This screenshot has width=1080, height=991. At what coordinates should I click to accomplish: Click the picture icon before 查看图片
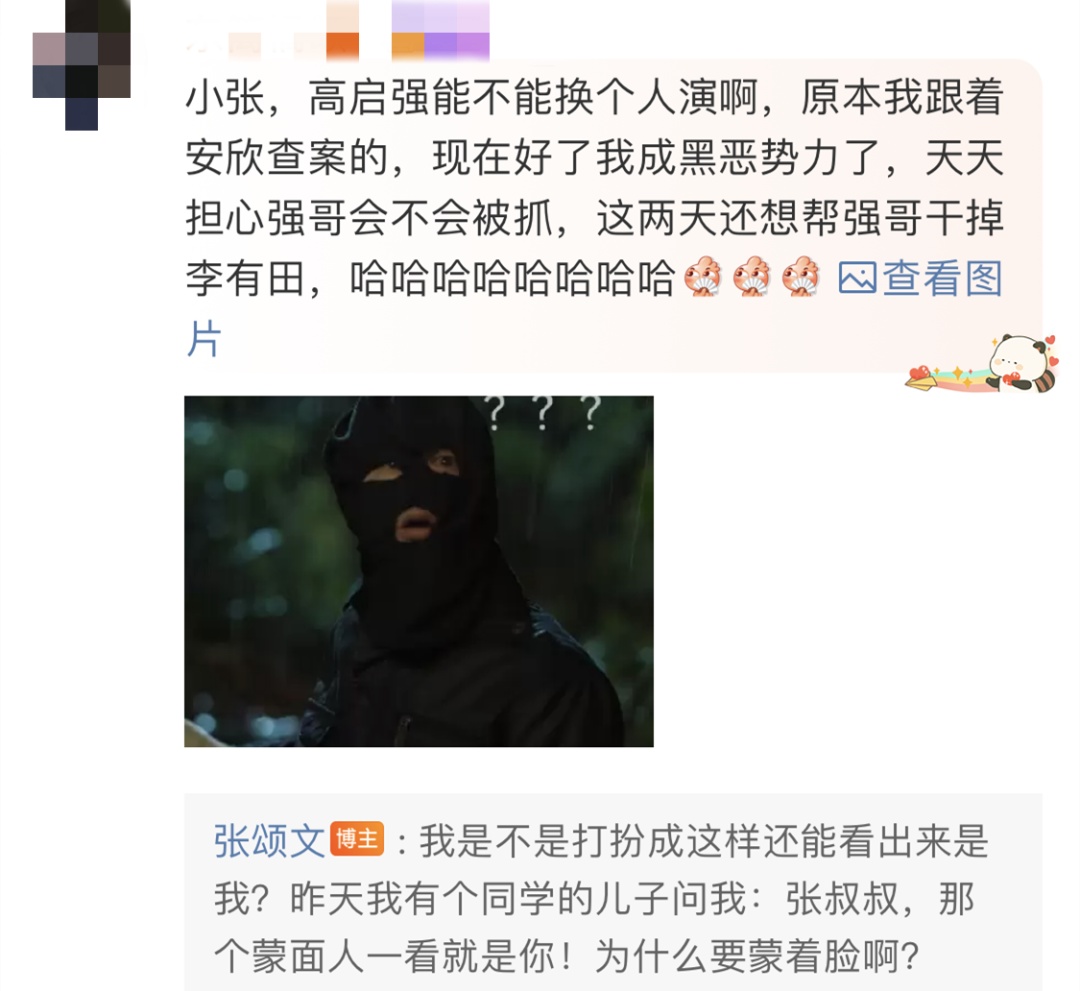857,278
